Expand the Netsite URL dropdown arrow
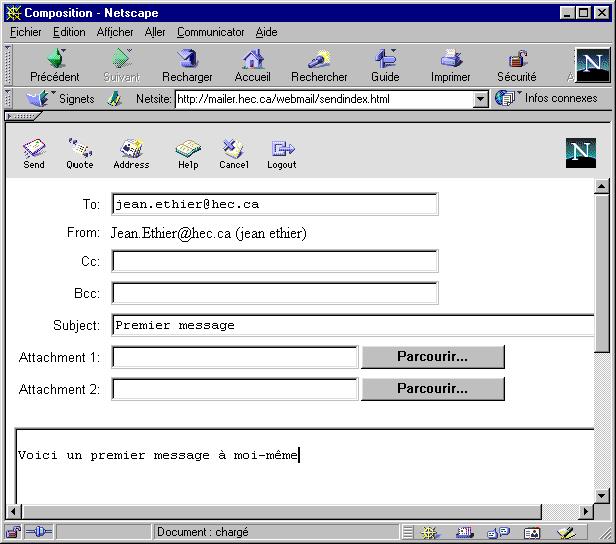 tap(480, 99)
